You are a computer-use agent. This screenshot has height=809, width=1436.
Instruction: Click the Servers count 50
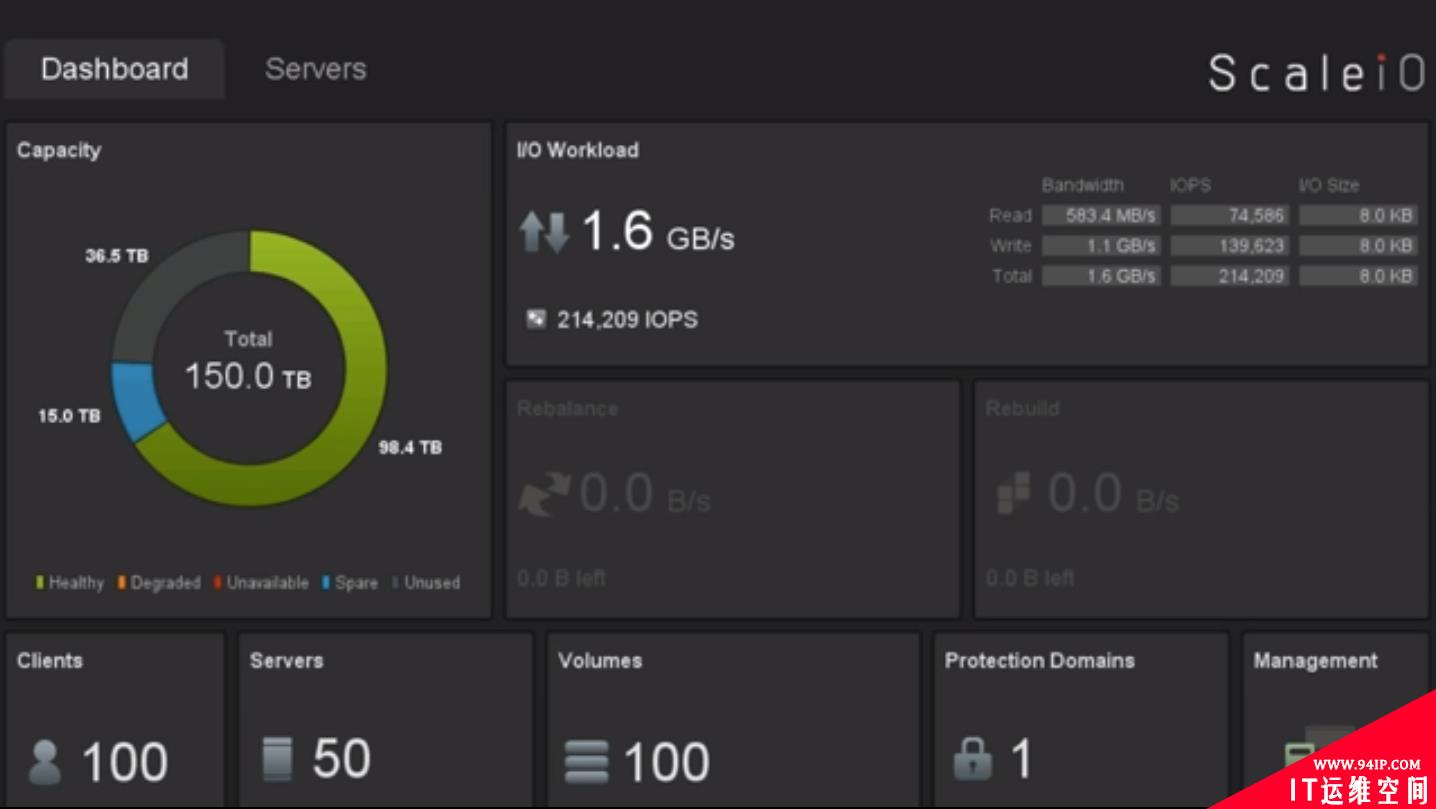coord(341,759)
